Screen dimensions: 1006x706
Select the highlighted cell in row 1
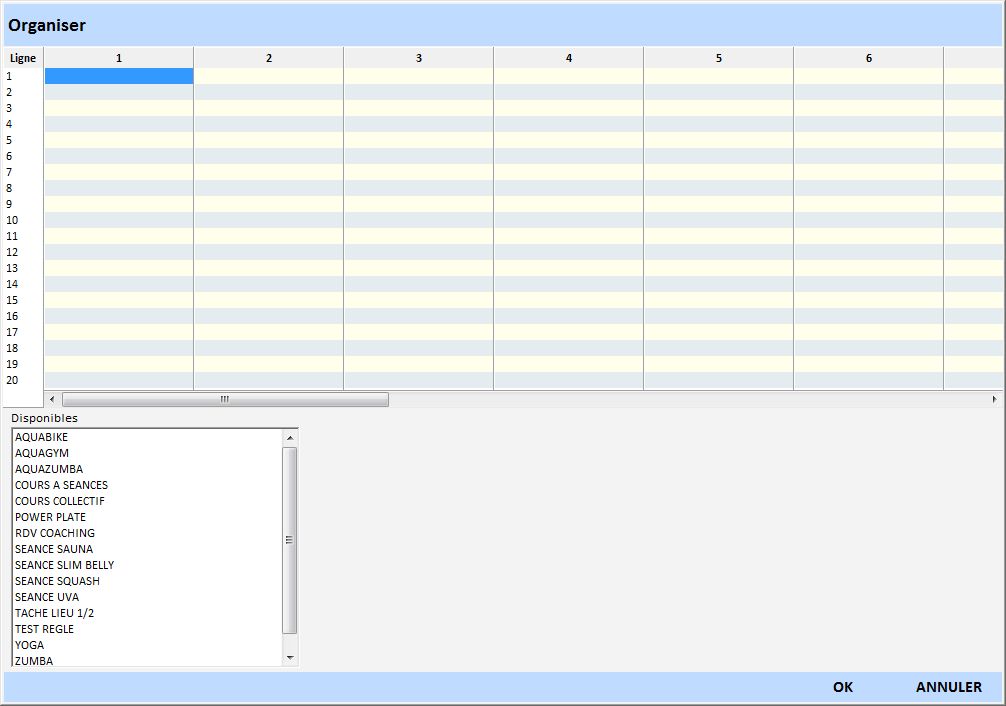[x=119, y=76]
